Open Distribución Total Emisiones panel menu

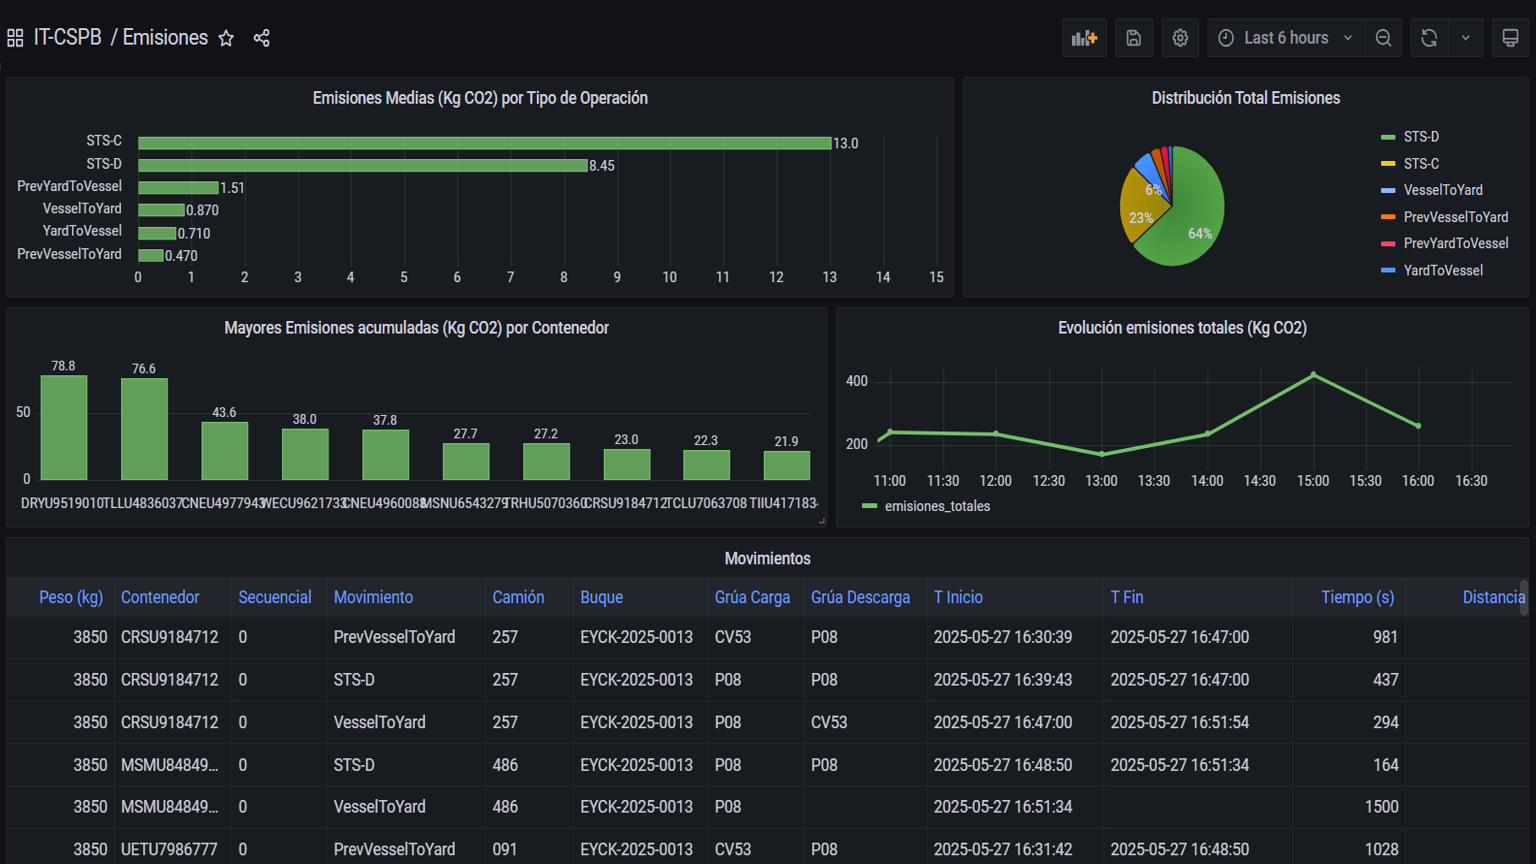point(1246,98)
